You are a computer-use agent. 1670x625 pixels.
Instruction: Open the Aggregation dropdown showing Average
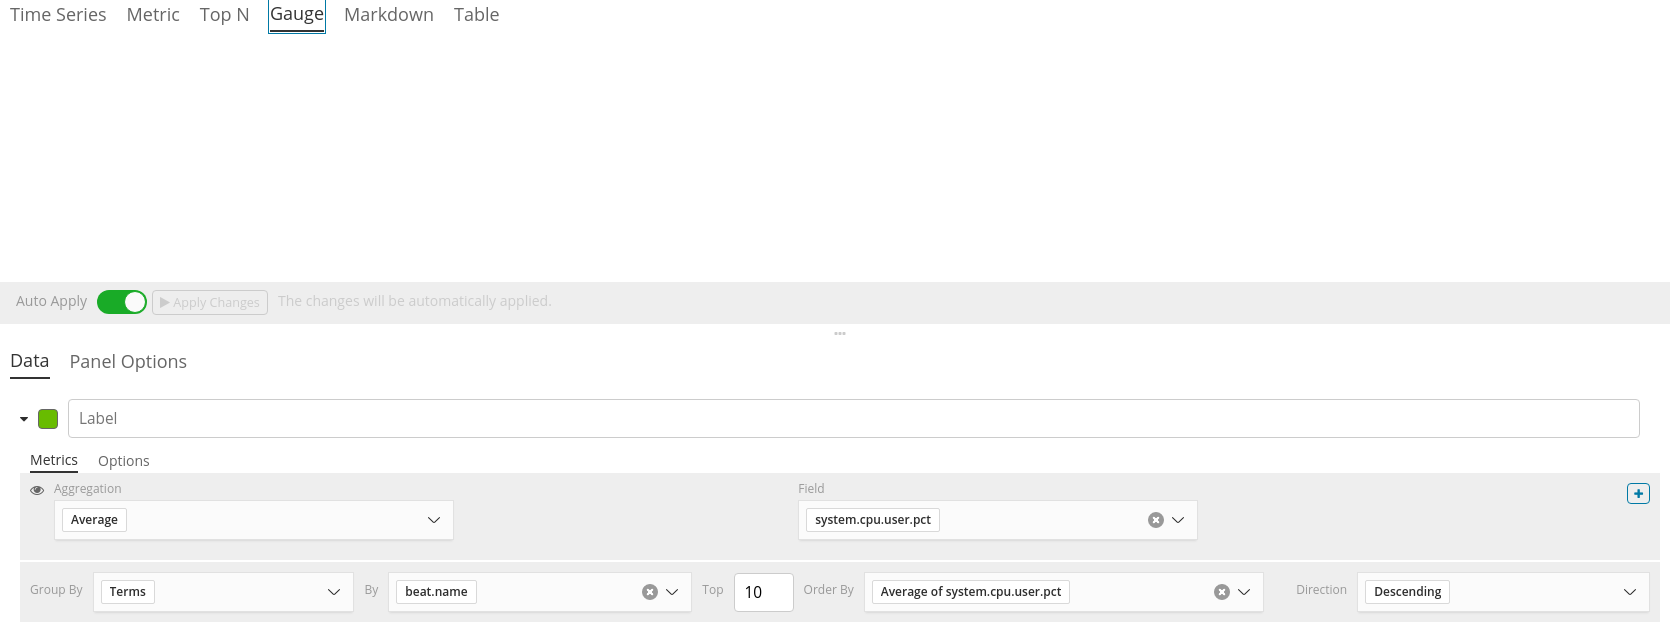pyautogui.click(x=254, y=520)
